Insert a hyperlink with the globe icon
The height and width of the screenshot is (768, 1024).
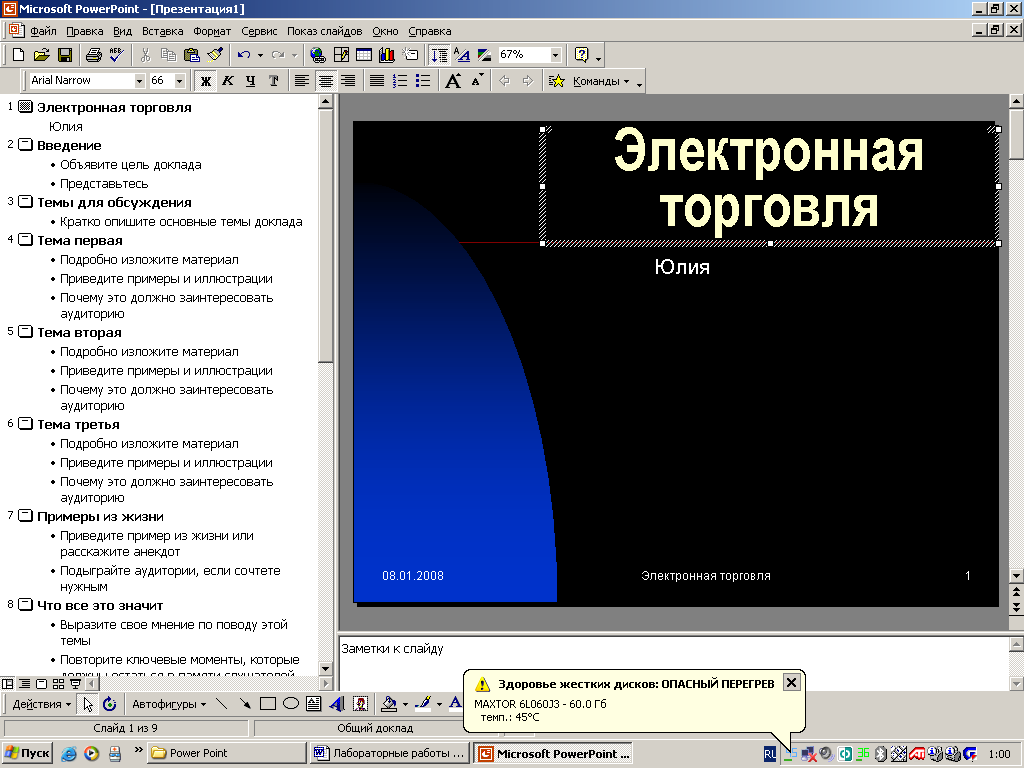317,55
